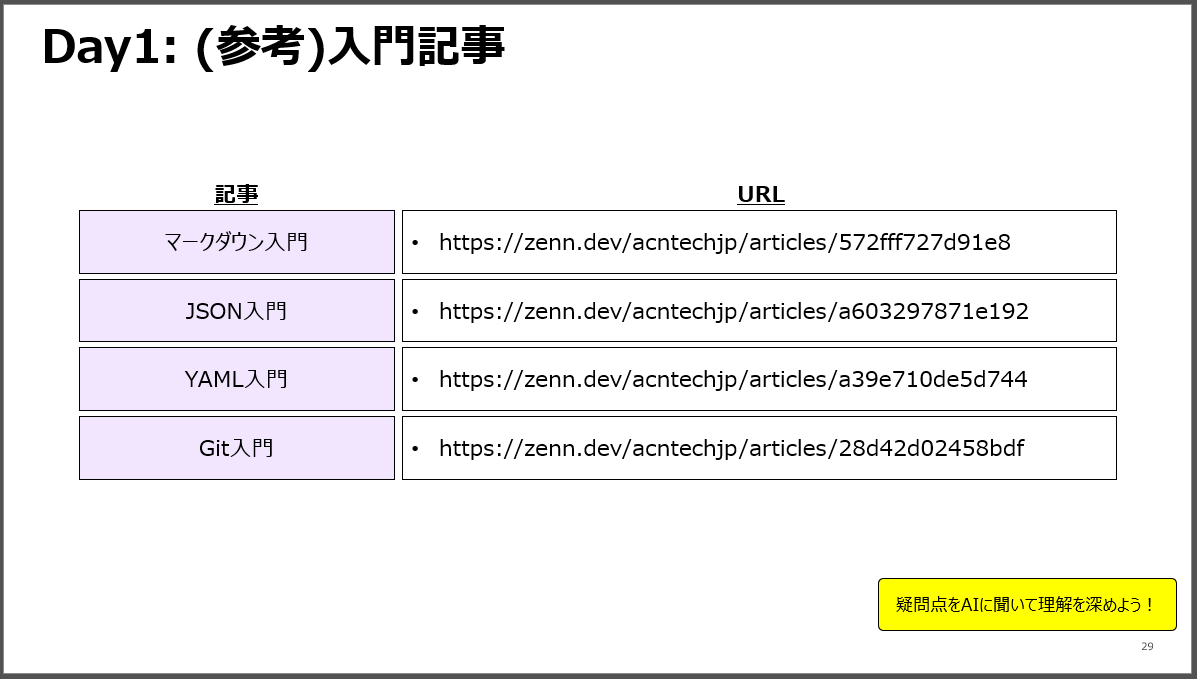The image size is (1197, 679).
Task: Open the article link ending in 572fff727d91e8
Action: point(724,243)
